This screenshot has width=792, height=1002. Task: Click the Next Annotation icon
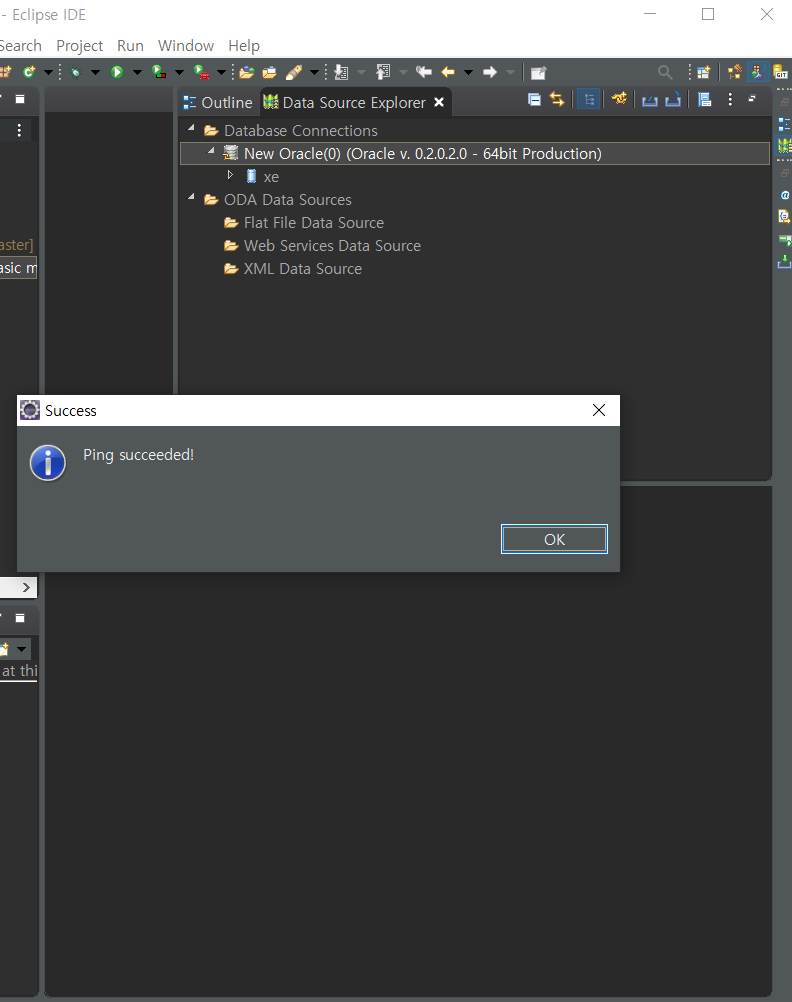tap(341, 72)
